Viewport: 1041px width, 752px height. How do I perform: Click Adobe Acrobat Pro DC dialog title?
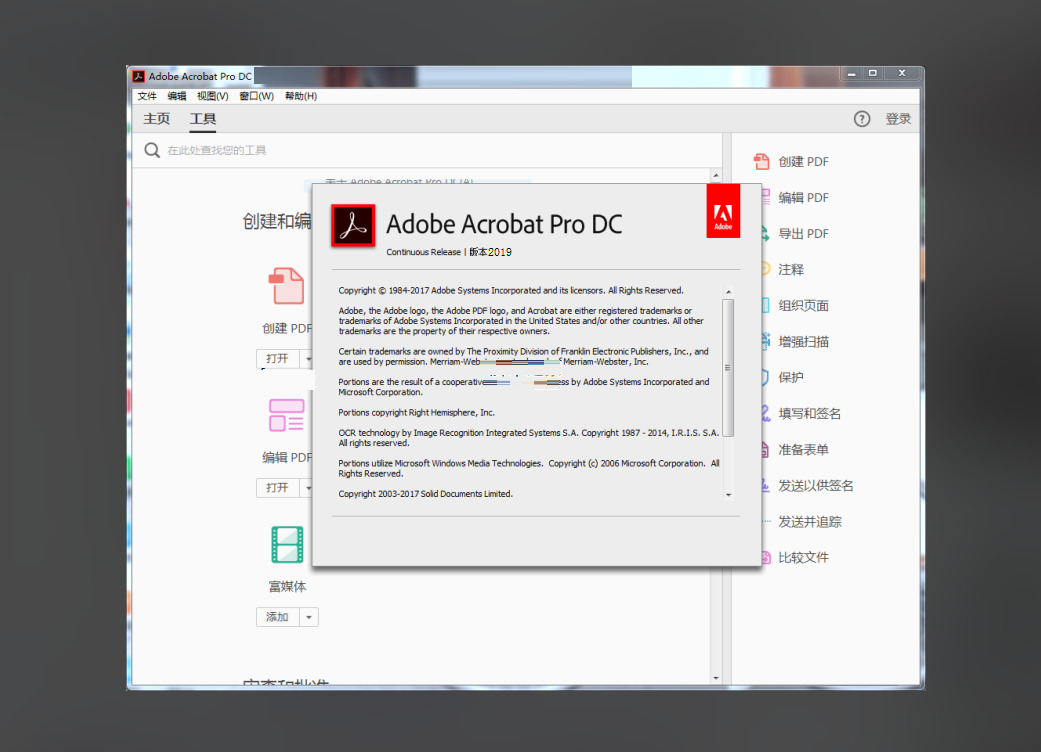coord(505,224)
